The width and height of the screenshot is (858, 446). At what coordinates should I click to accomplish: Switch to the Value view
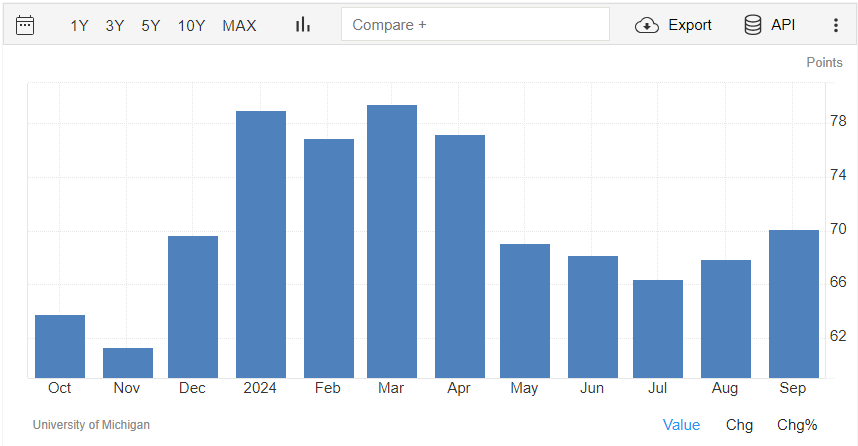pos(681,425)
